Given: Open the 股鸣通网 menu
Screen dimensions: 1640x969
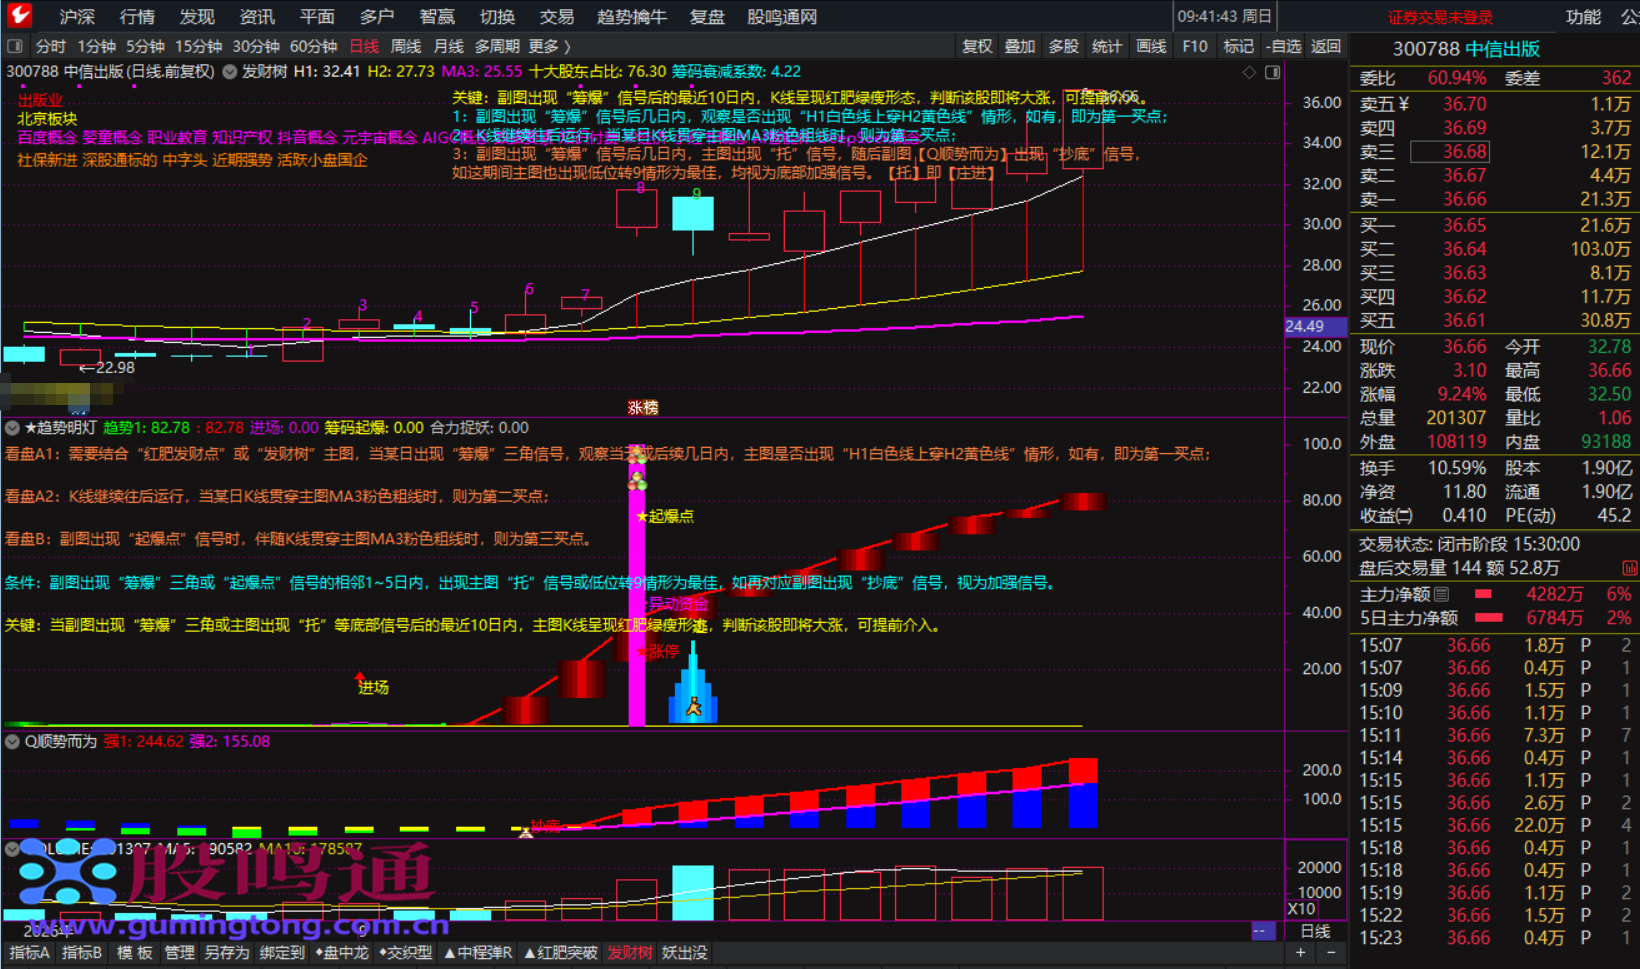Looking at the screenshot, I should 782,16.
